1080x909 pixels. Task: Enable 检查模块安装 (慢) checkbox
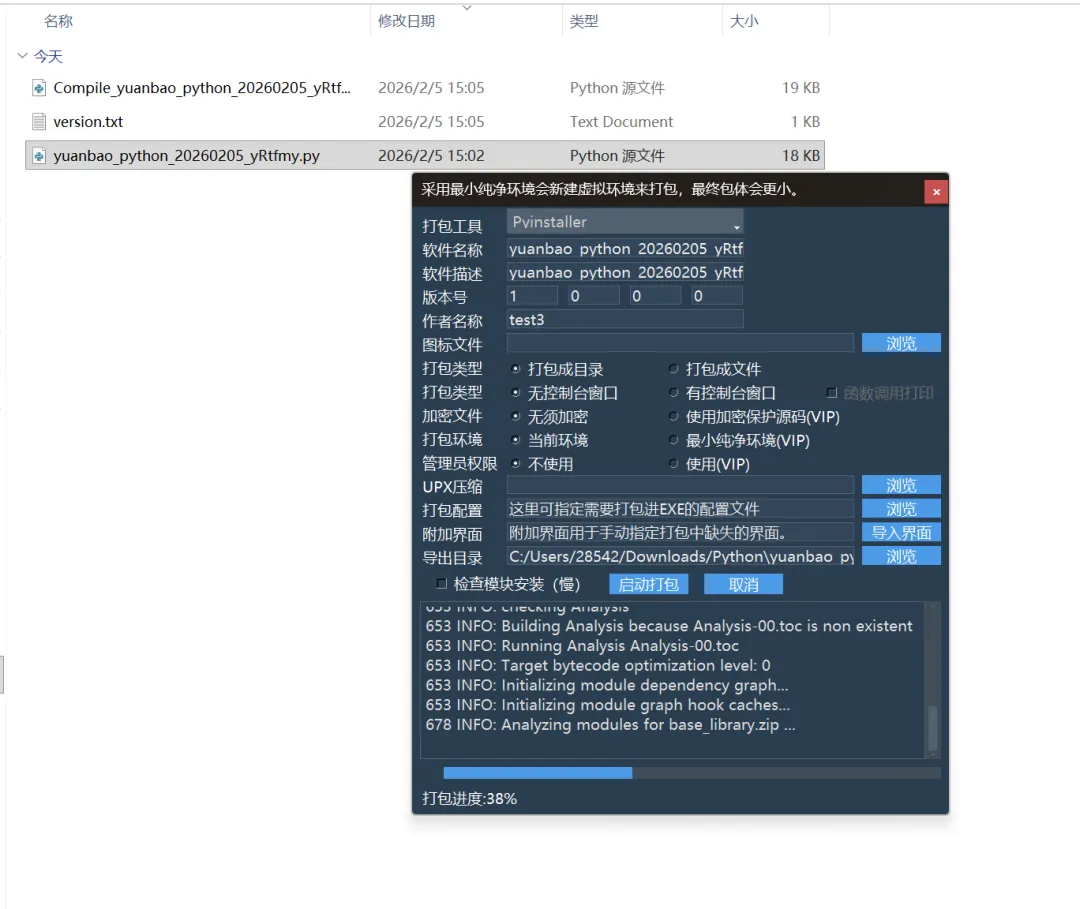tap(442, 584)
